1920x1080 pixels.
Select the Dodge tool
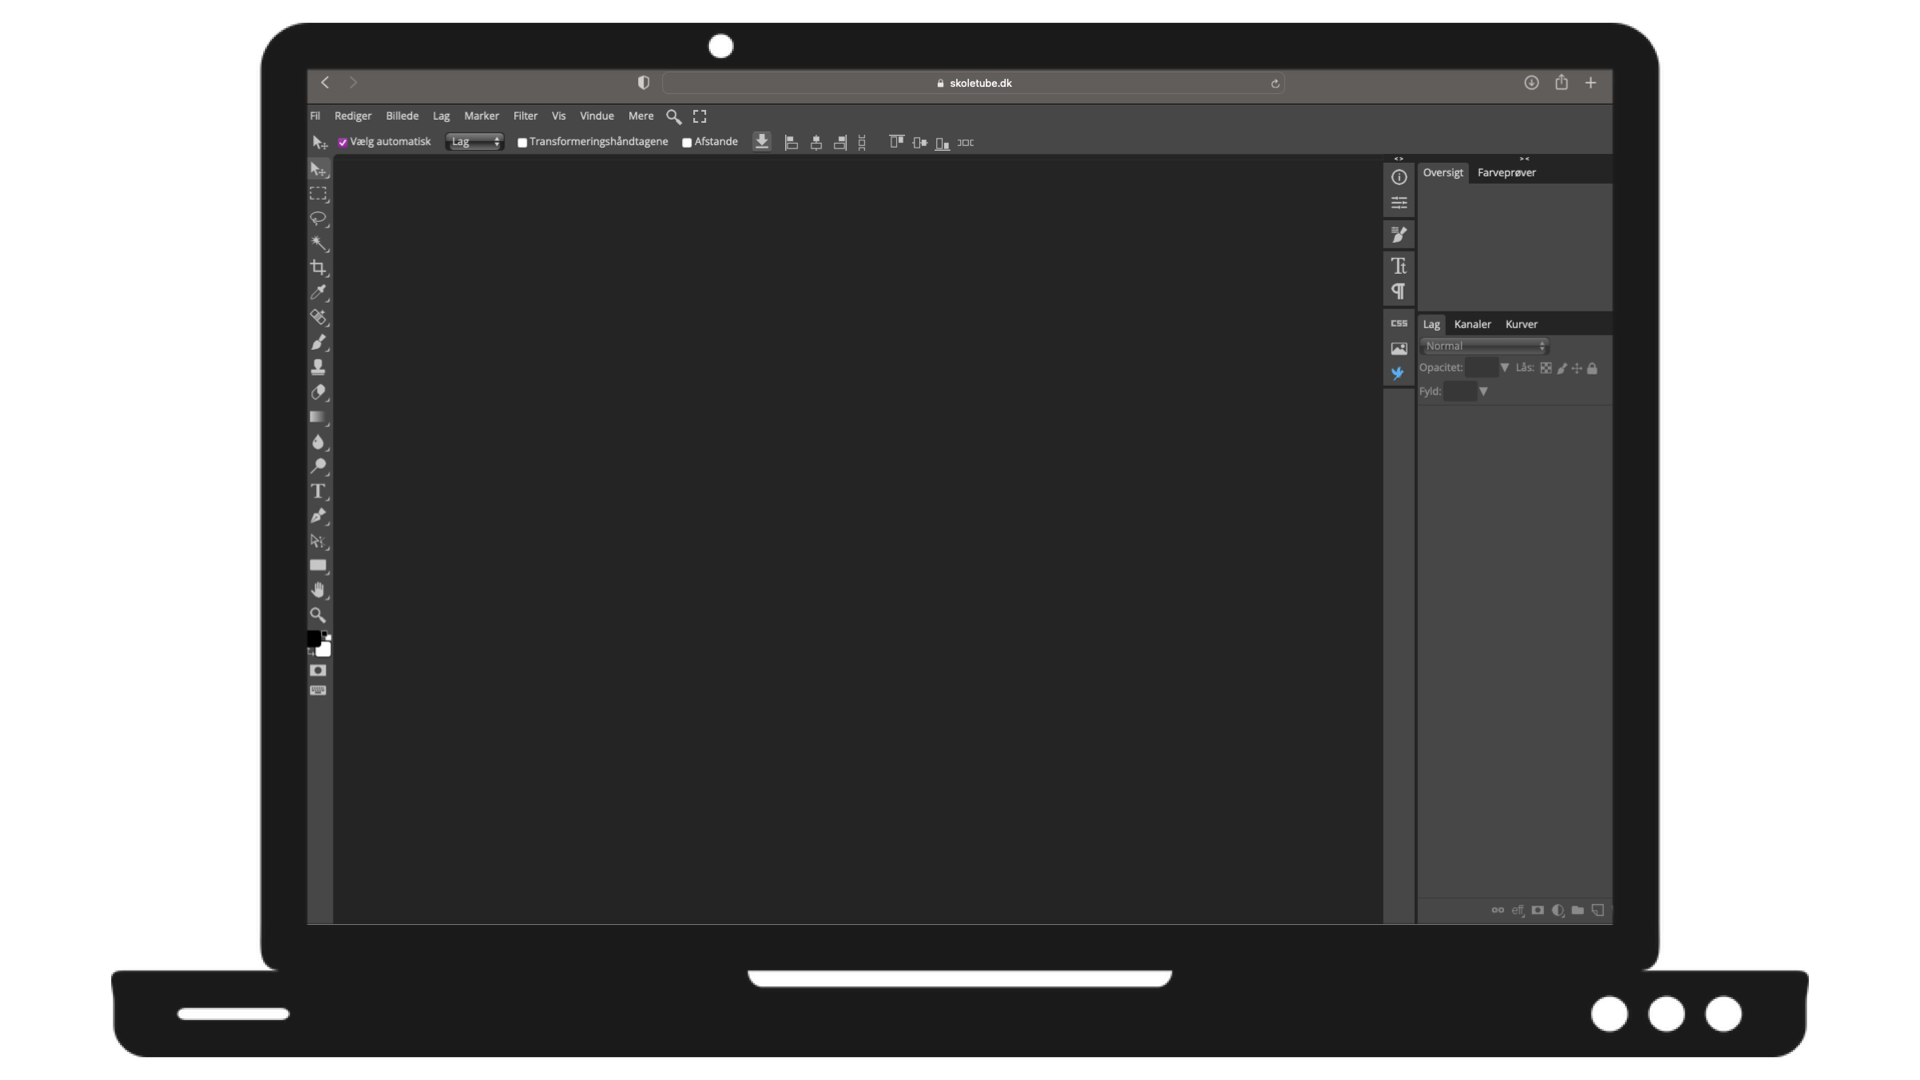coord(318,466)
